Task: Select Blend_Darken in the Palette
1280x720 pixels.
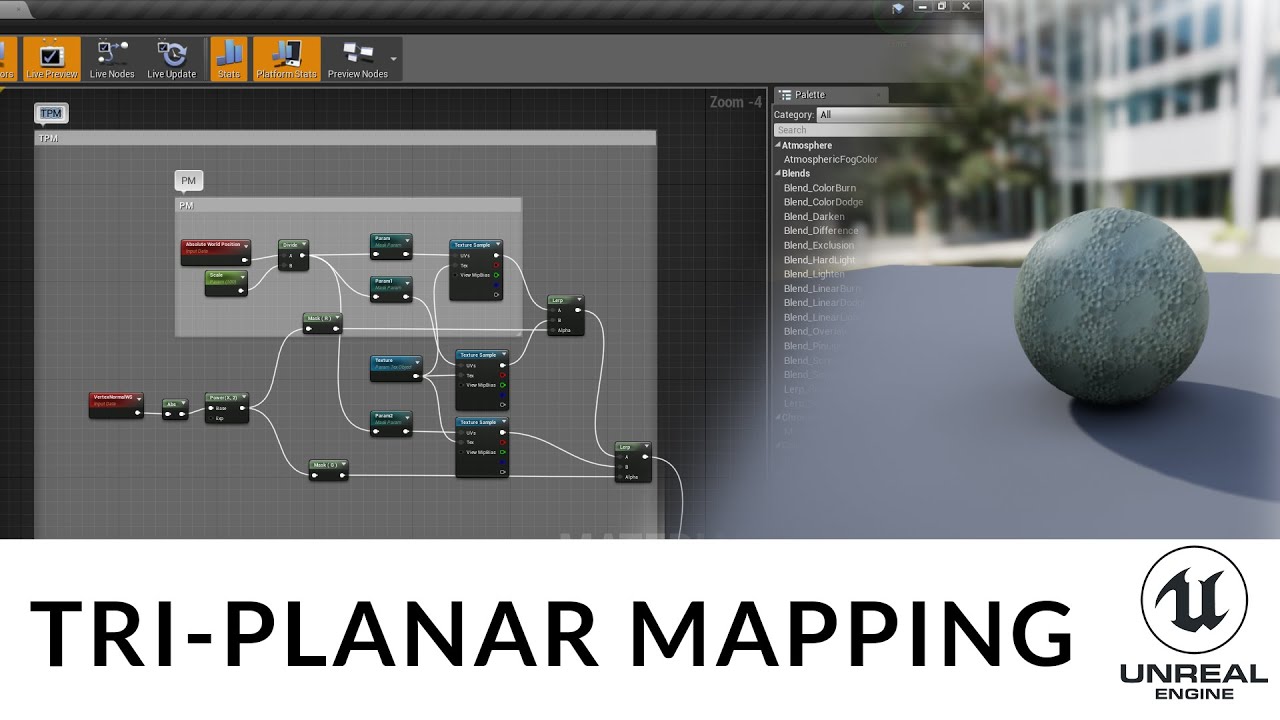Action: (x=814, y=217)
